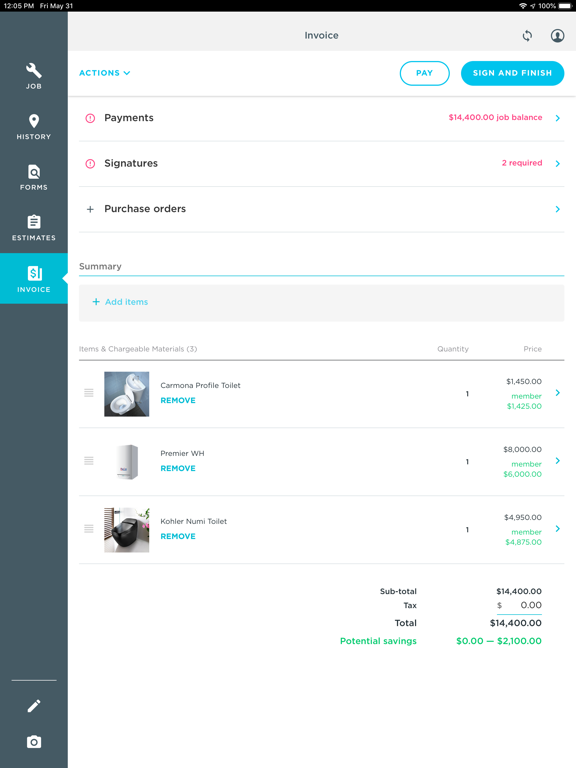The width and height of the screenshot is (576, 768).
Task: Click the Pay button
Action: pyautogui.click(x=425, y=73)
